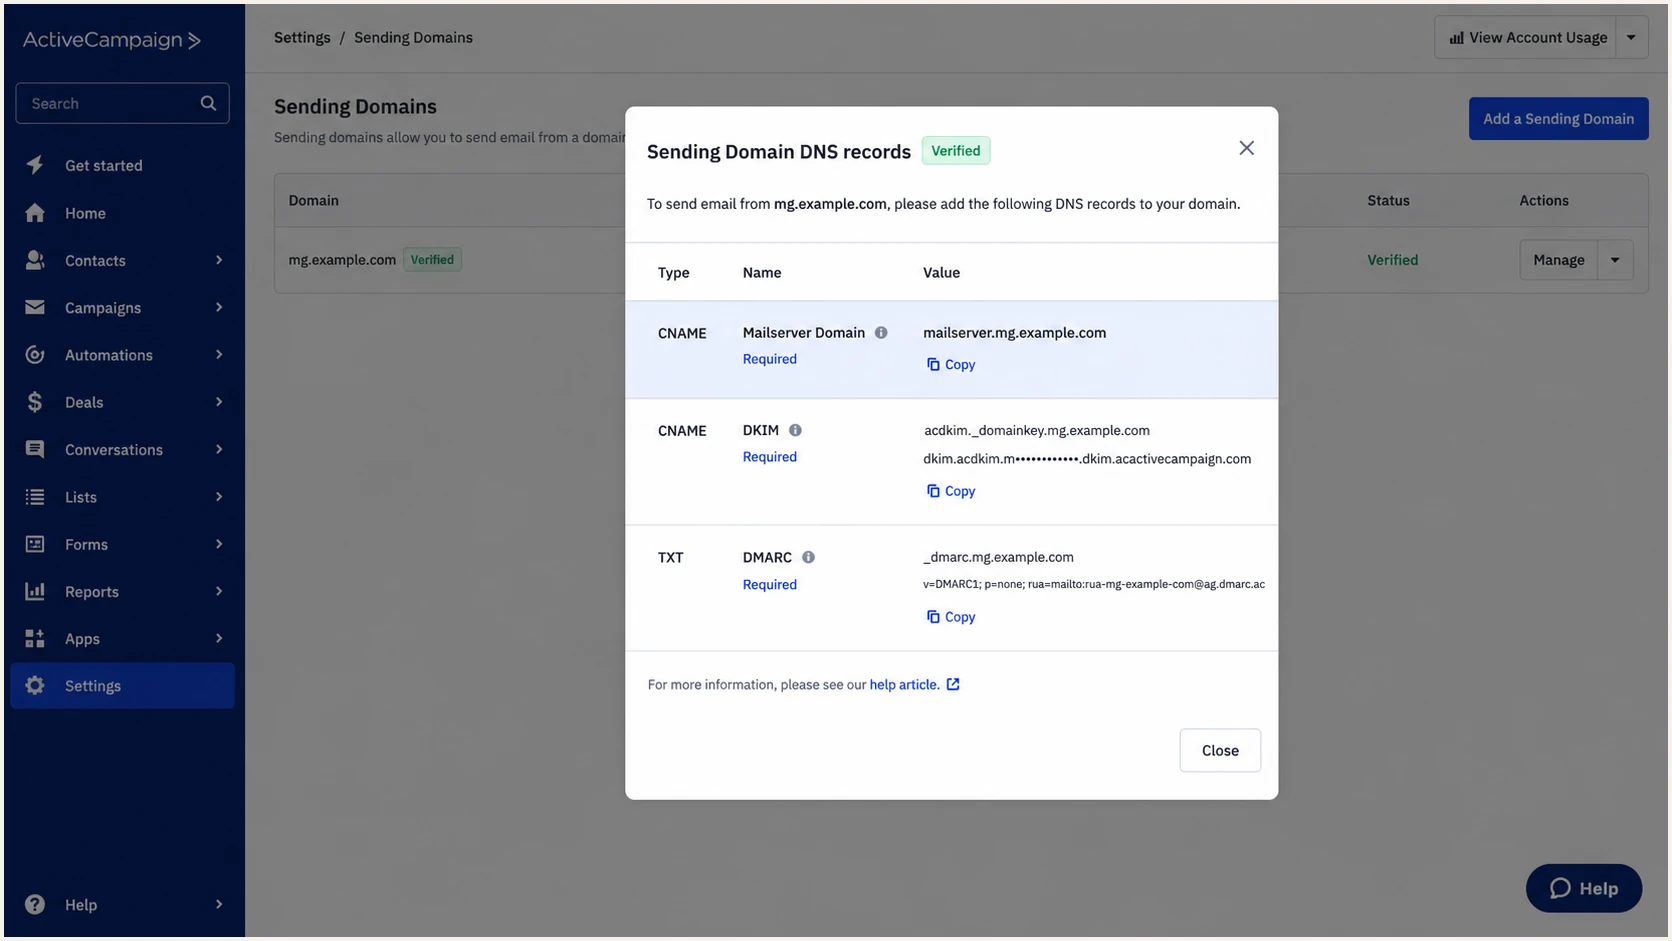1672x941 pixels.
Task: Select mailserver.mg.example.com value text
Action: 1014,333
